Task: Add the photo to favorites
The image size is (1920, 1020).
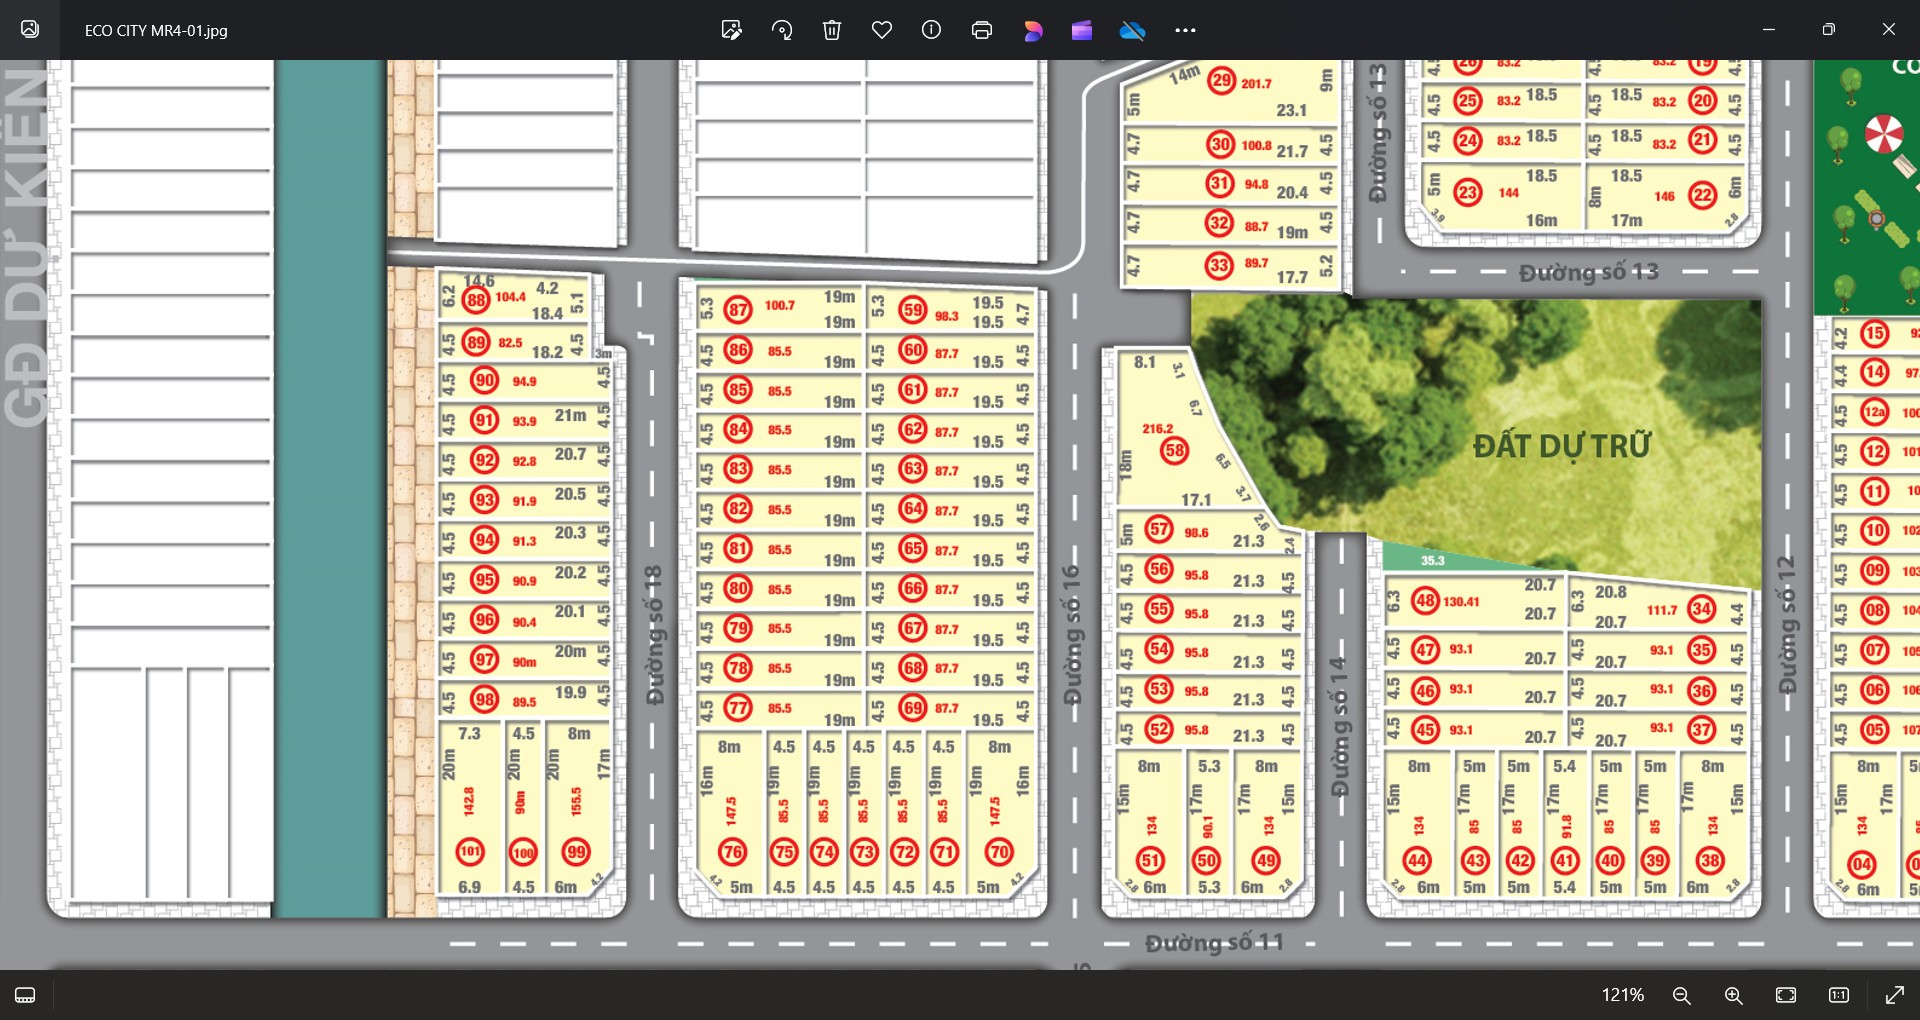Action: pyautogui.click(x=882, y=30)
